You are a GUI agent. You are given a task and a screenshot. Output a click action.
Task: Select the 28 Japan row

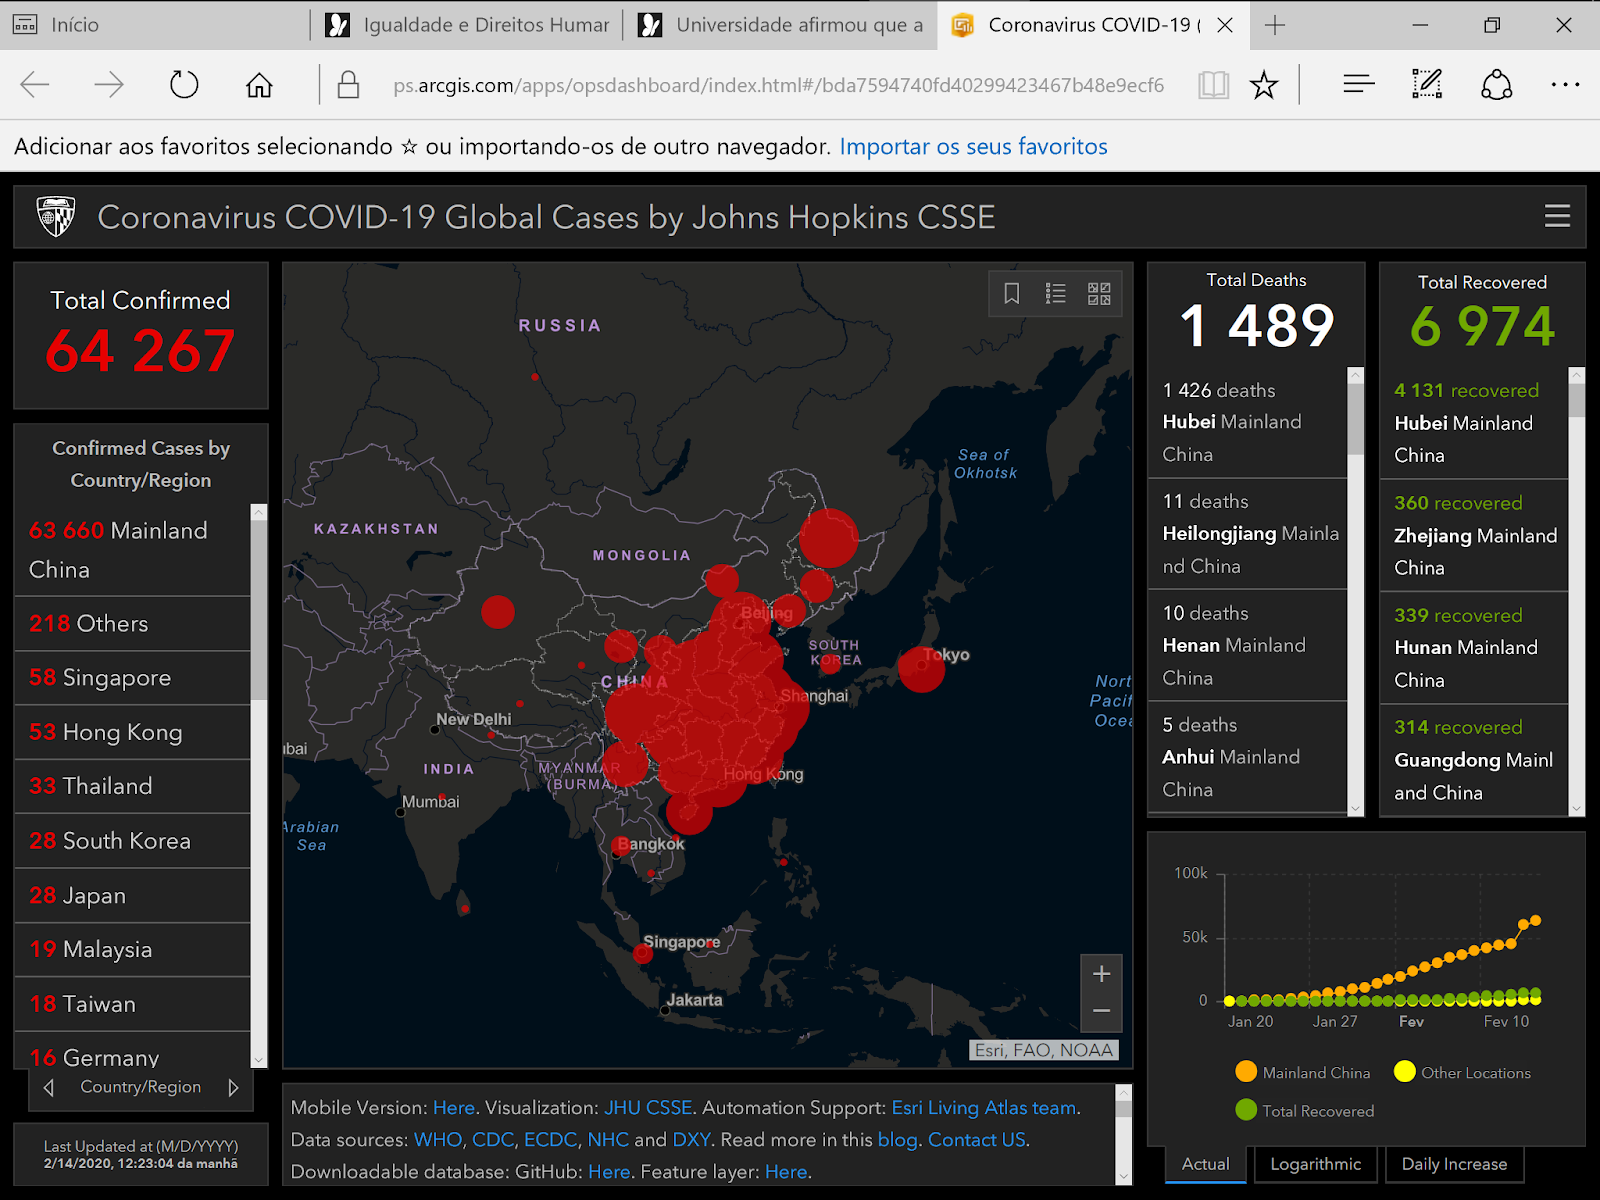132,895
